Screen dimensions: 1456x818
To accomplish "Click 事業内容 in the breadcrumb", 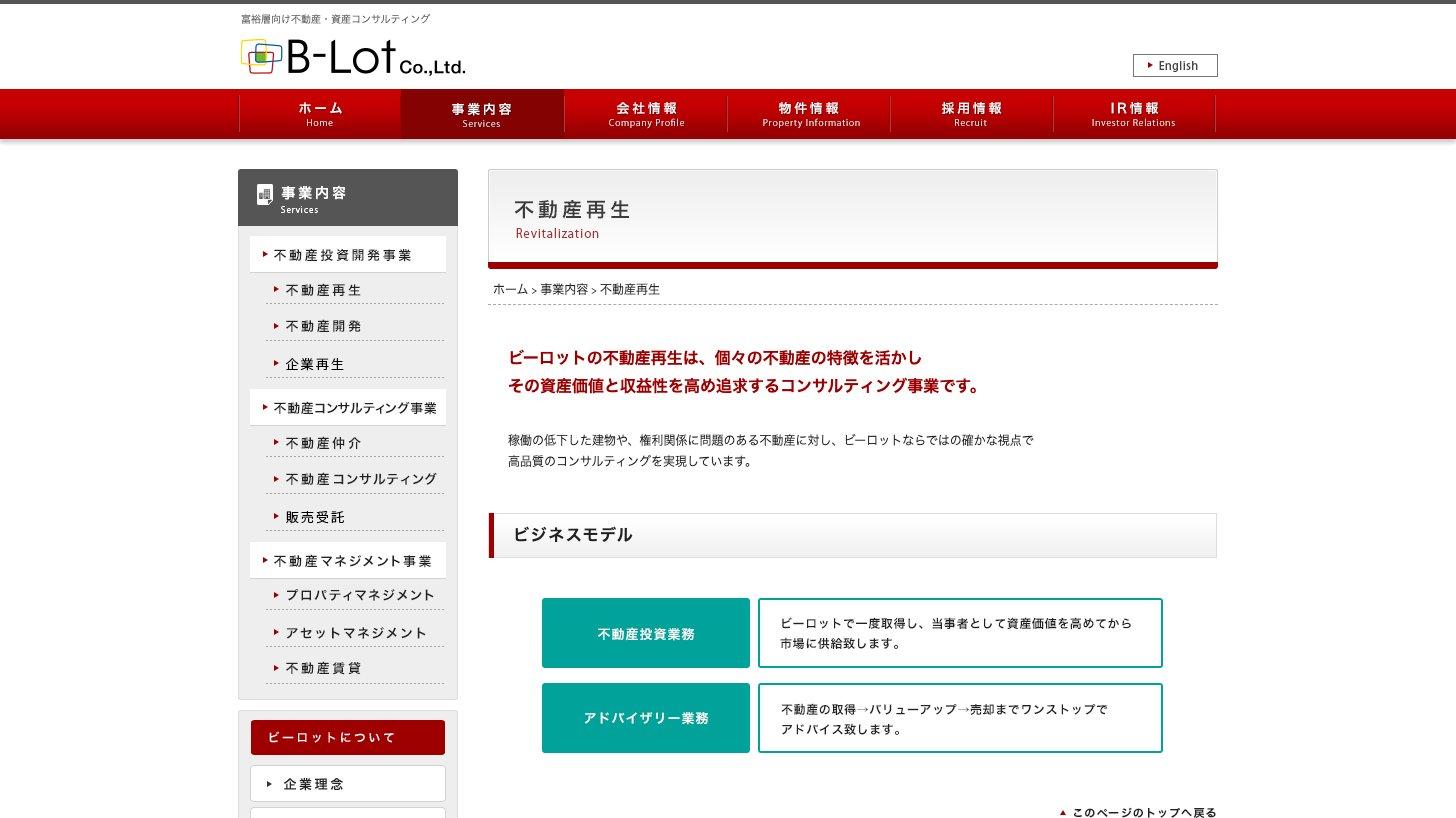I will (x=564, y=289).
